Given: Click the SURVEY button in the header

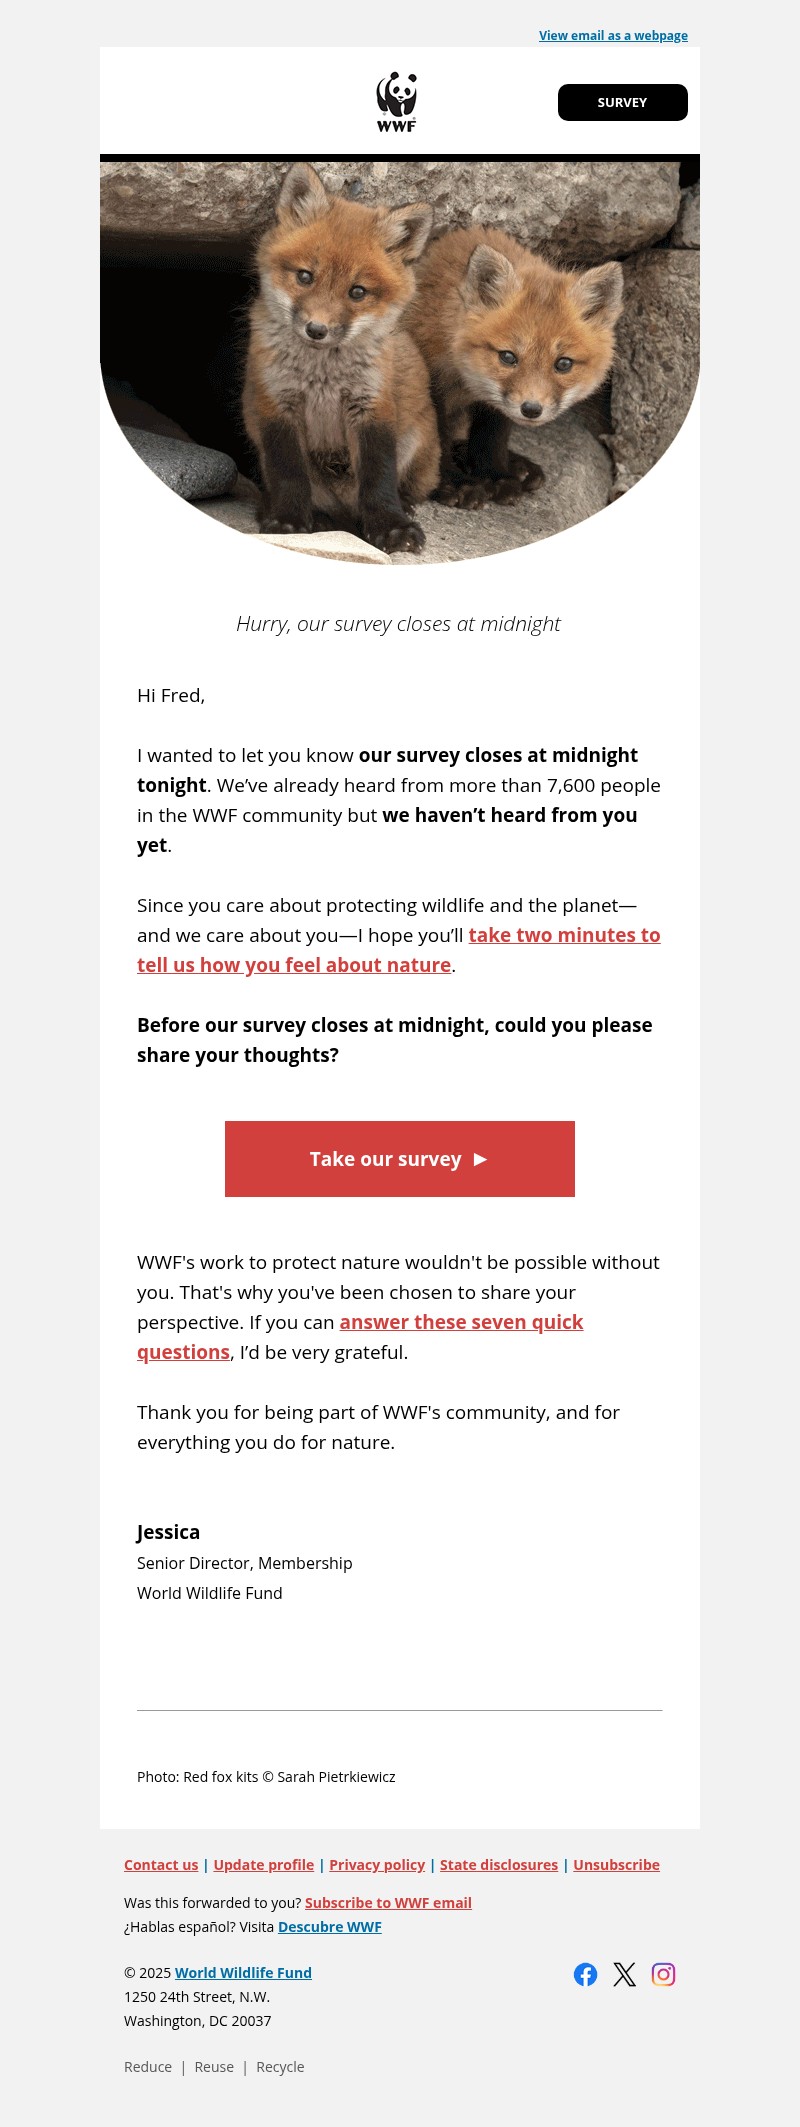Looking at the screenshot, I should tap(621, 101).
